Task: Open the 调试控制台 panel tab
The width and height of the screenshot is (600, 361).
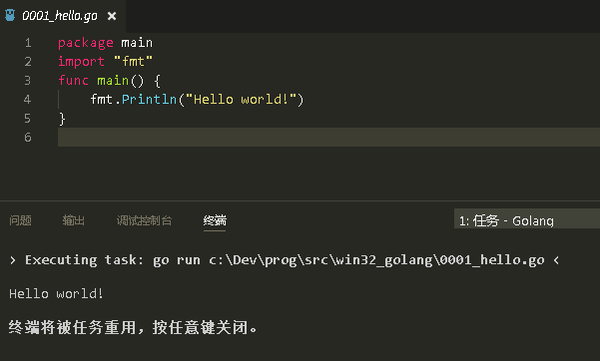Action: pyautogui.click(x=144, y=221)
